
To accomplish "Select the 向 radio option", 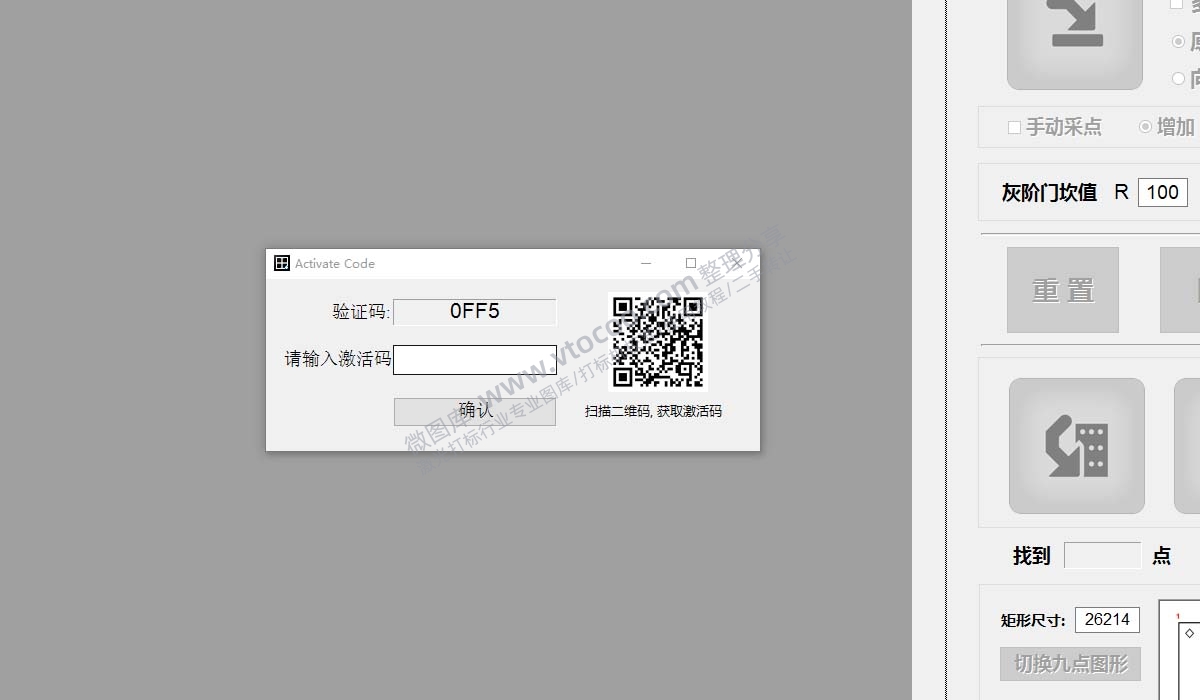I will [1178, 76].
